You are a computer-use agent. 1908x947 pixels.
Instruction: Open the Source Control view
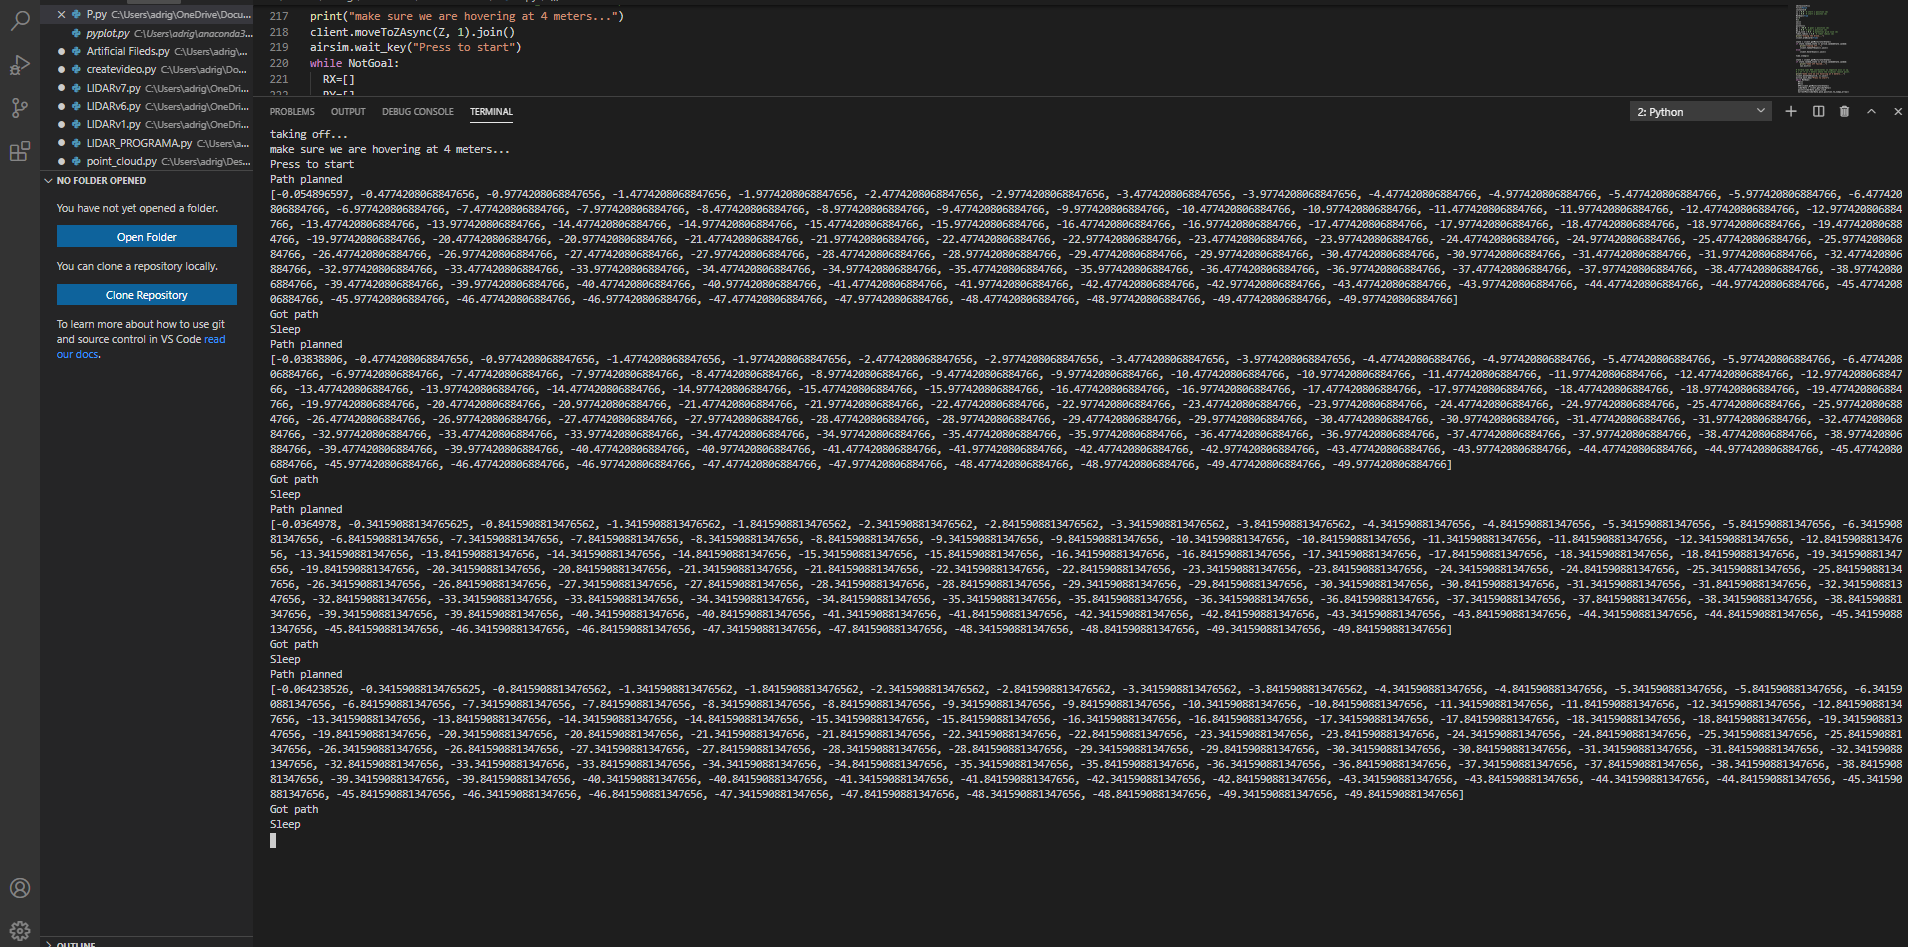click(20, 107)
